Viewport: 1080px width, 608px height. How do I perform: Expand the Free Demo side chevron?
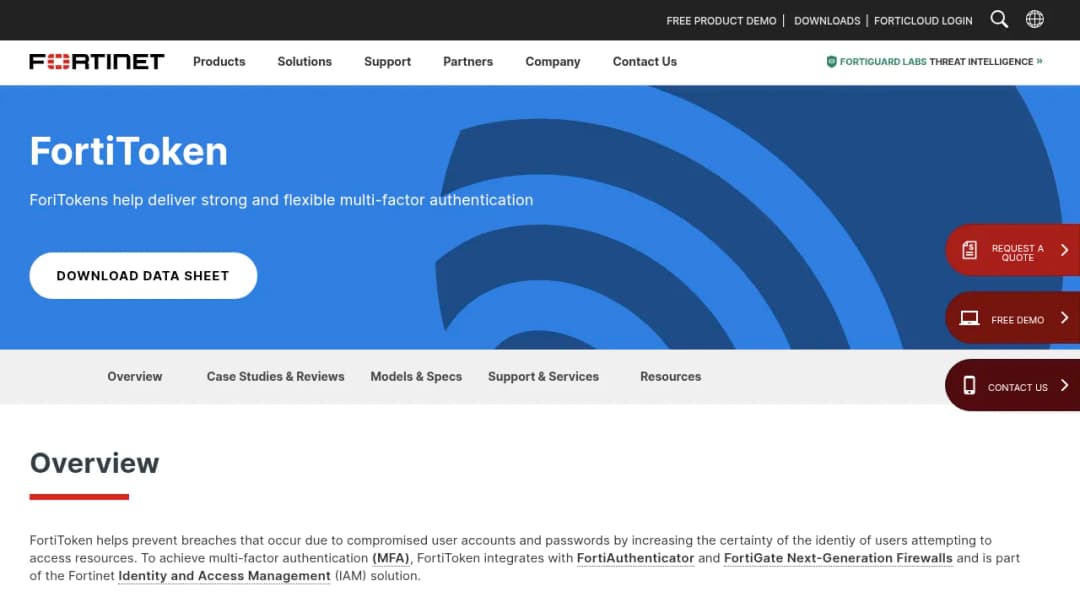pos(1064,317)
